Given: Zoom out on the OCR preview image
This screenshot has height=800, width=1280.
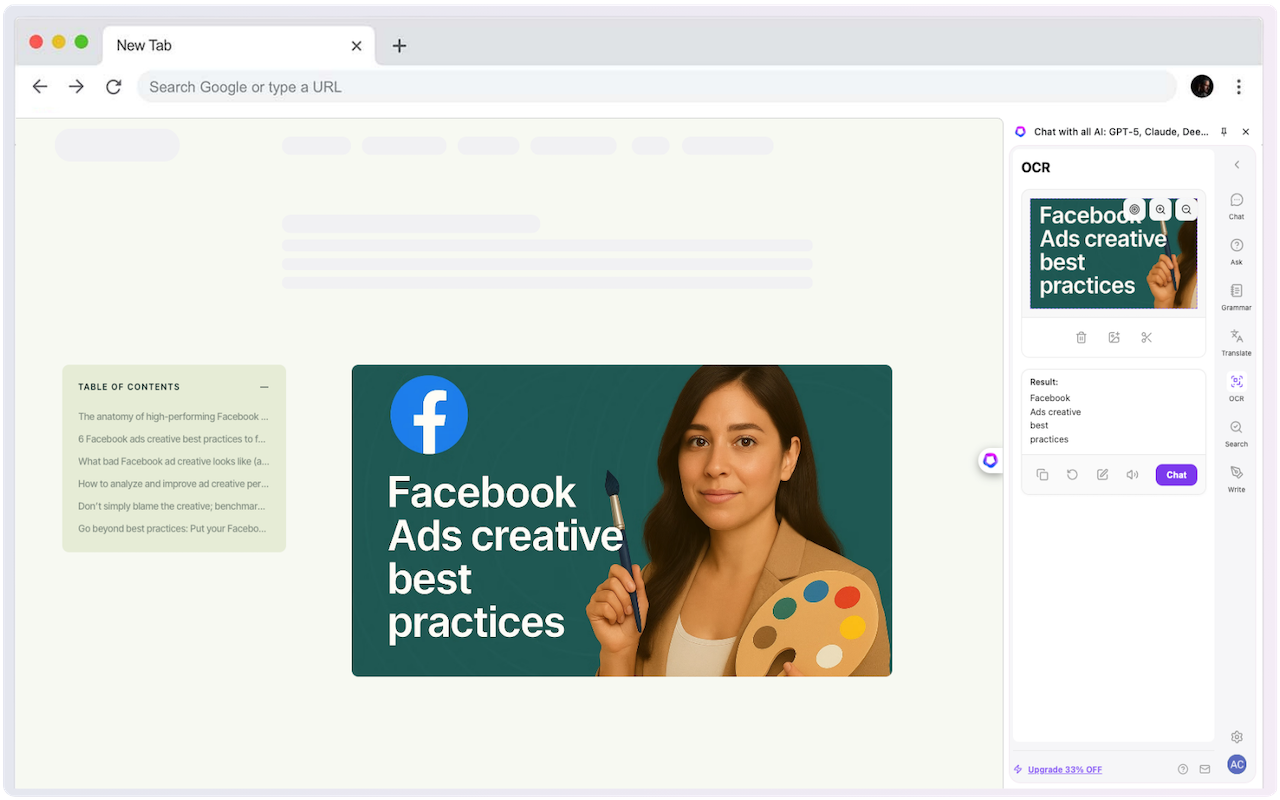Looking at the screenshot, I should point(1186,209).
